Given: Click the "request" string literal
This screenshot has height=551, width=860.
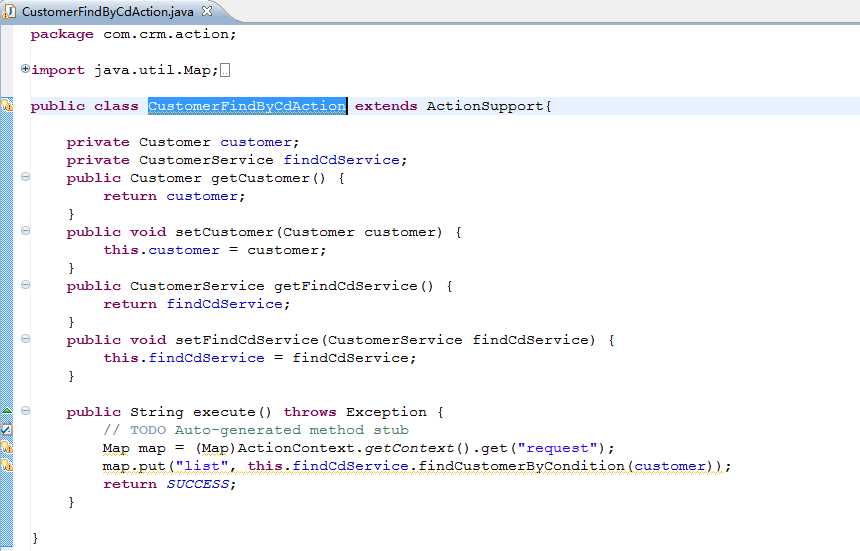Looking at the screenshot, I should pos(557,448).
